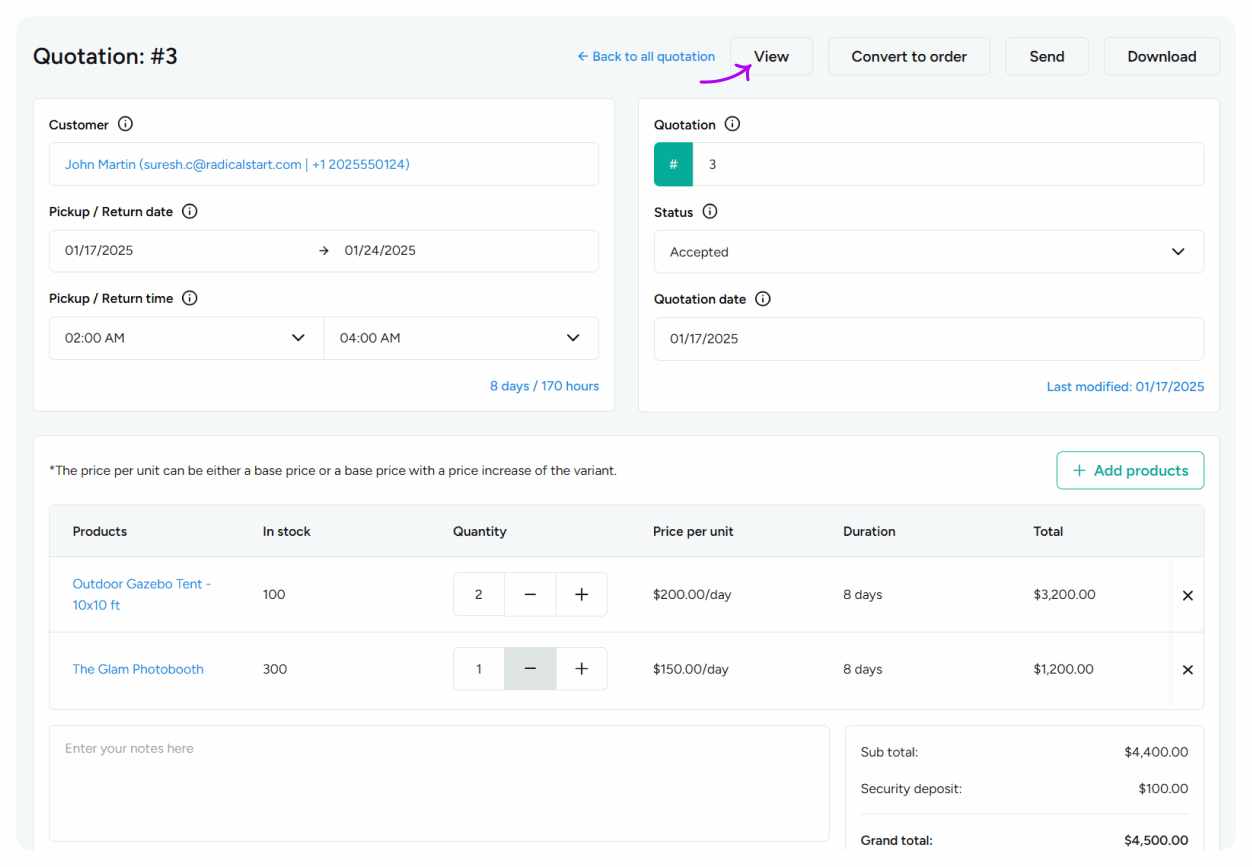Click the info icon next to Status

710,211
